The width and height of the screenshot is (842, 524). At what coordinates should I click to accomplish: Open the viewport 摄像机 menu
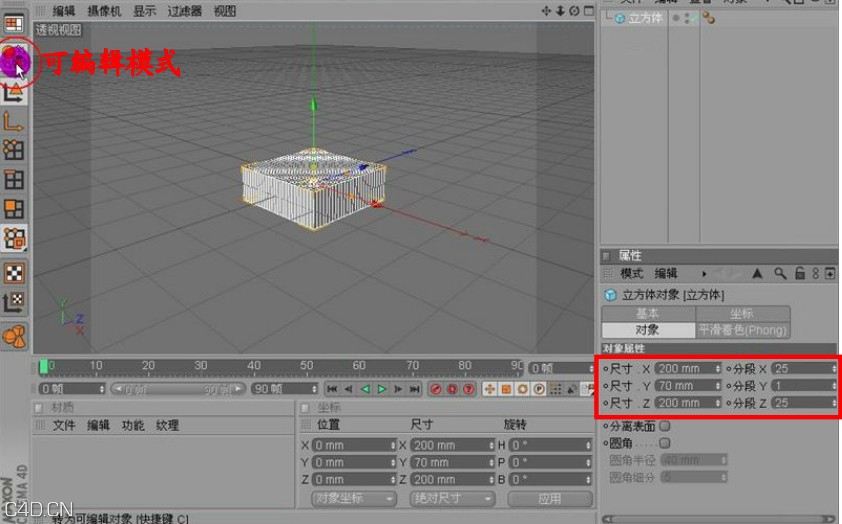click(104, 11)
